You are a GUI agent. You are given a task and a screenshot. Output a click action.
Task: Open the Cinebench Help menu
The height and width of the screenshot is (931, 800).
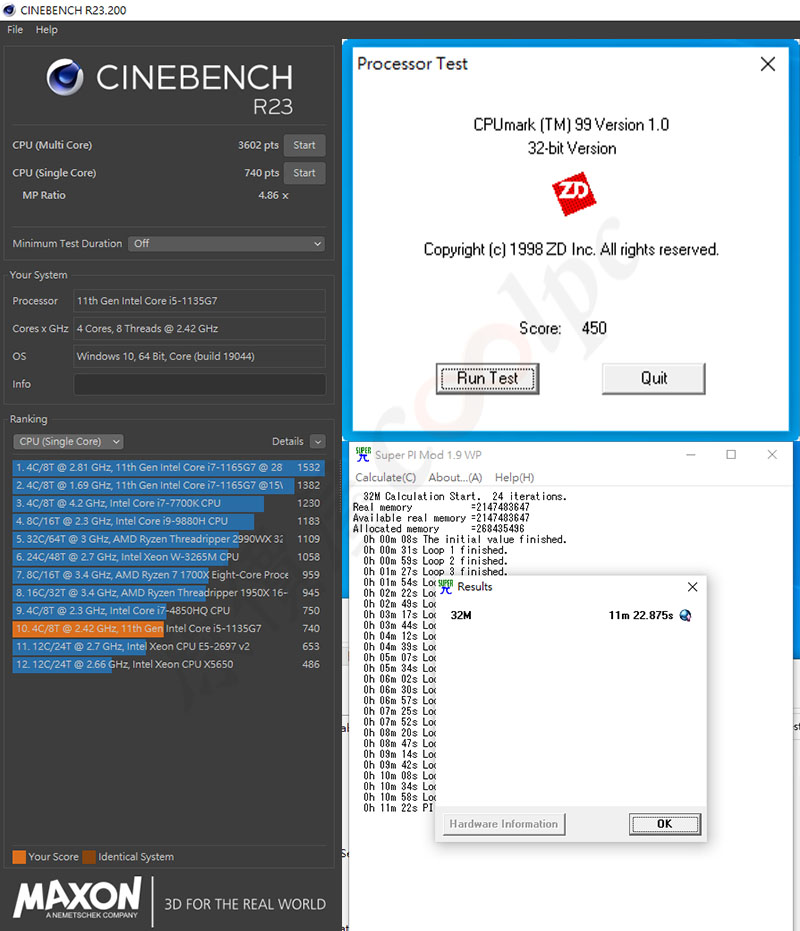click(x=46, y=30)
